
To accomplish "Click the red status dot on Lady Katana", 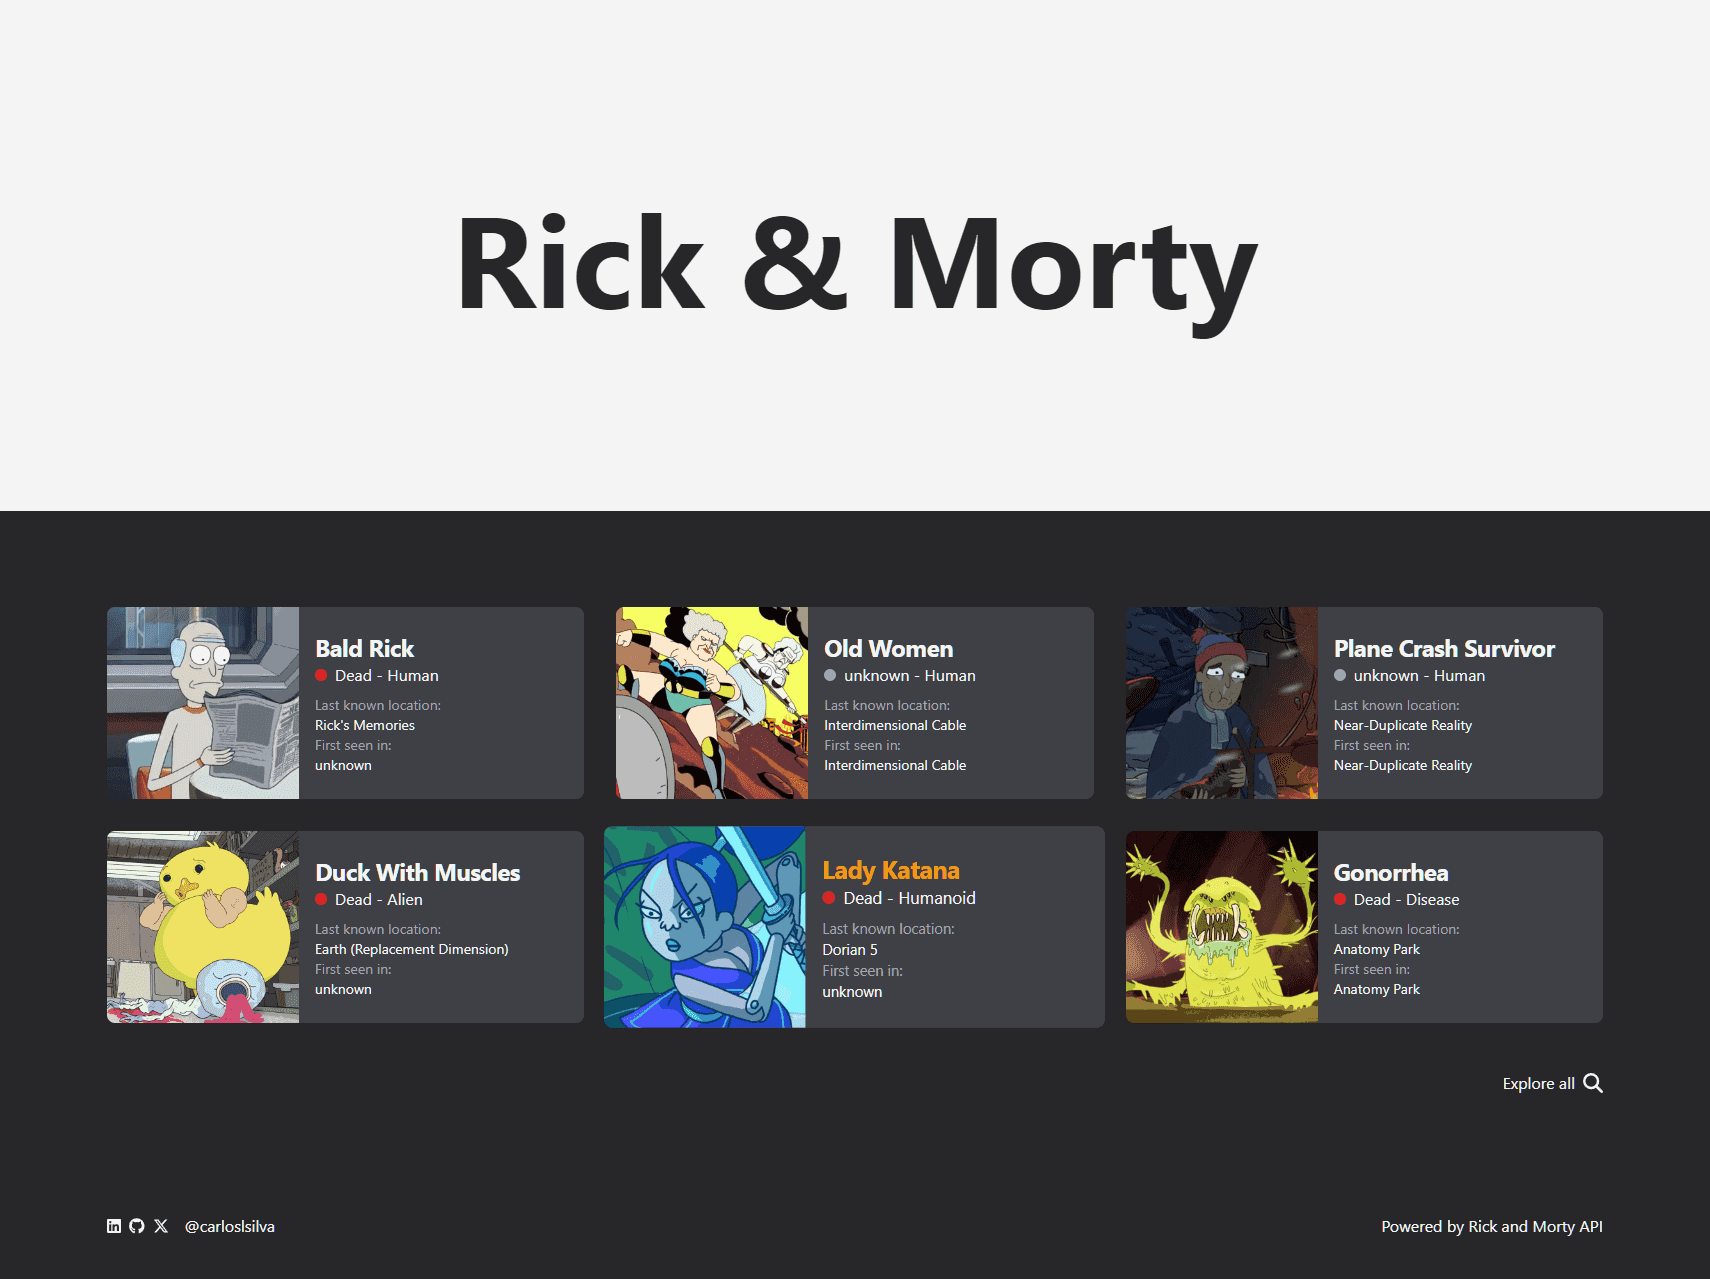I will [x=829, y=898].
